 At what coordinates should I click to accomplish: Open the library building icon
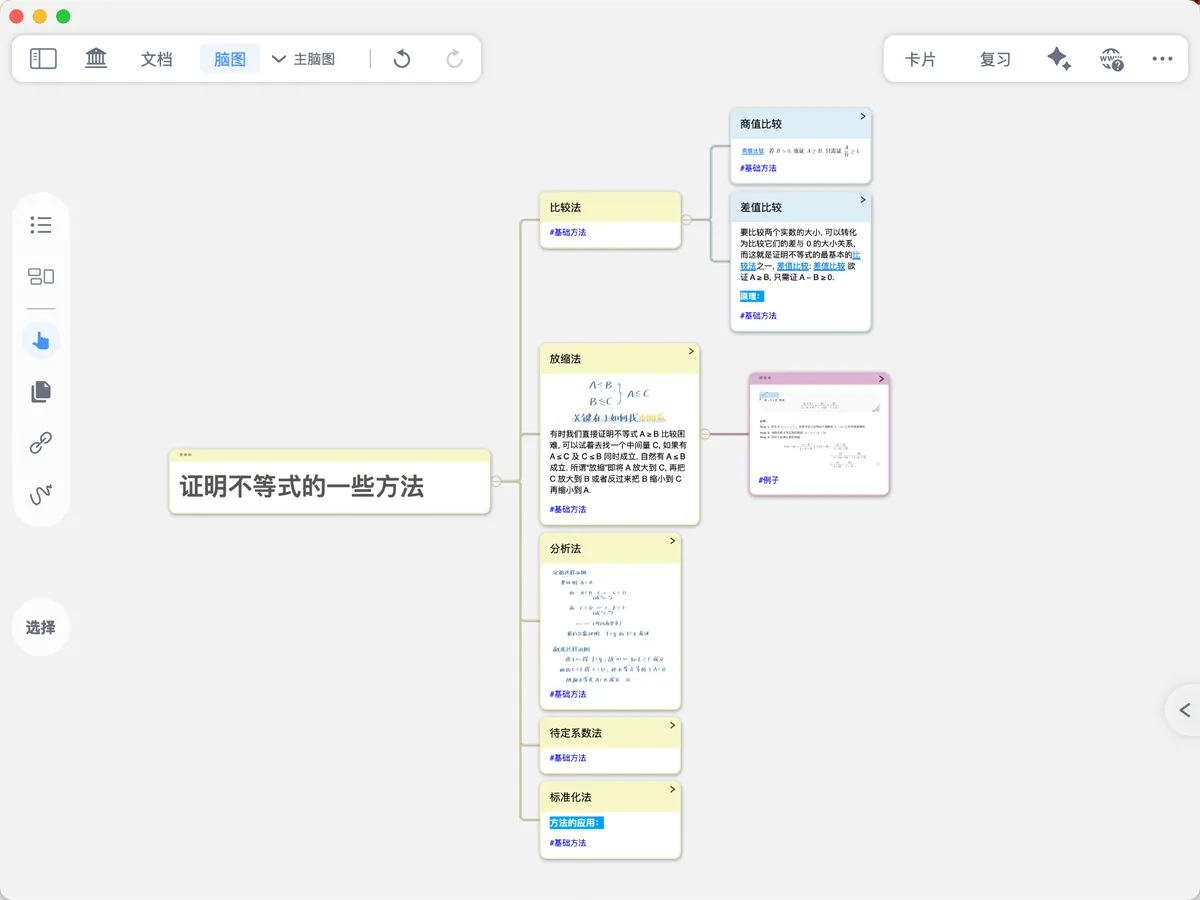[x=96, y=59]
